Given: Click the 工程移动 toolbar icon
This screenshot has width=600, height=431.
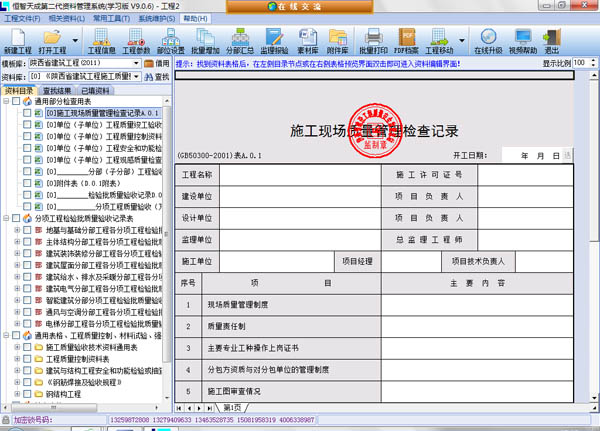Looking at the screenshot, I should click(x=439, y=41).
